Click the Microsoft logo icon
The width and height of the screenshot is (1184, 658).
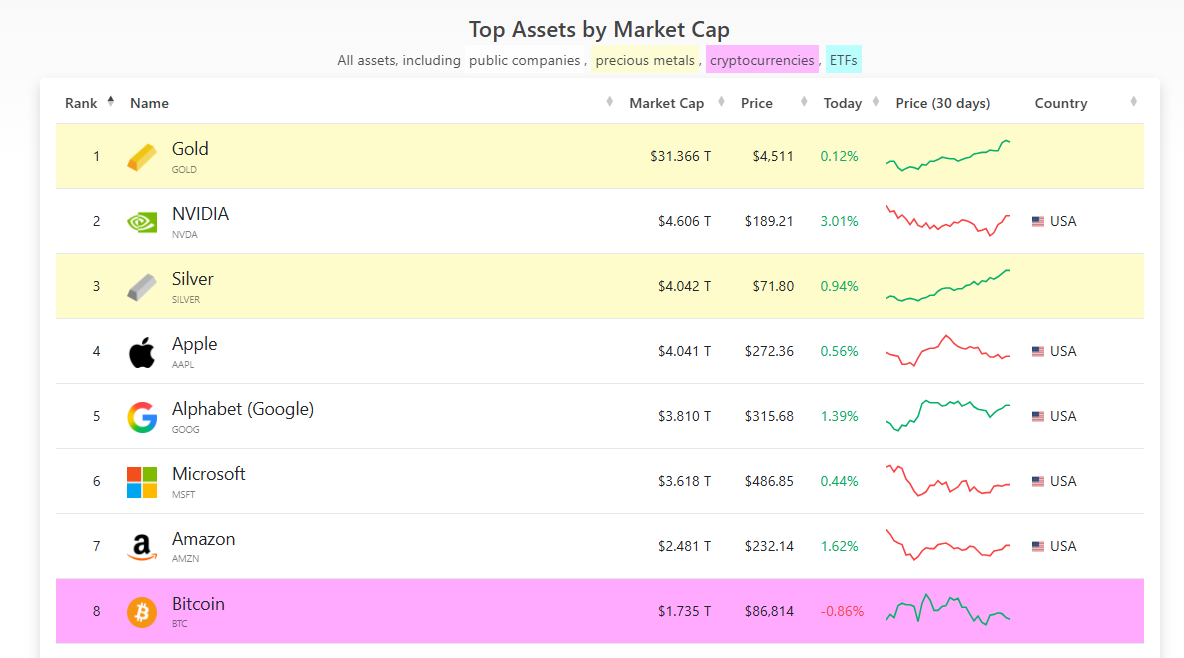point(142,482)
